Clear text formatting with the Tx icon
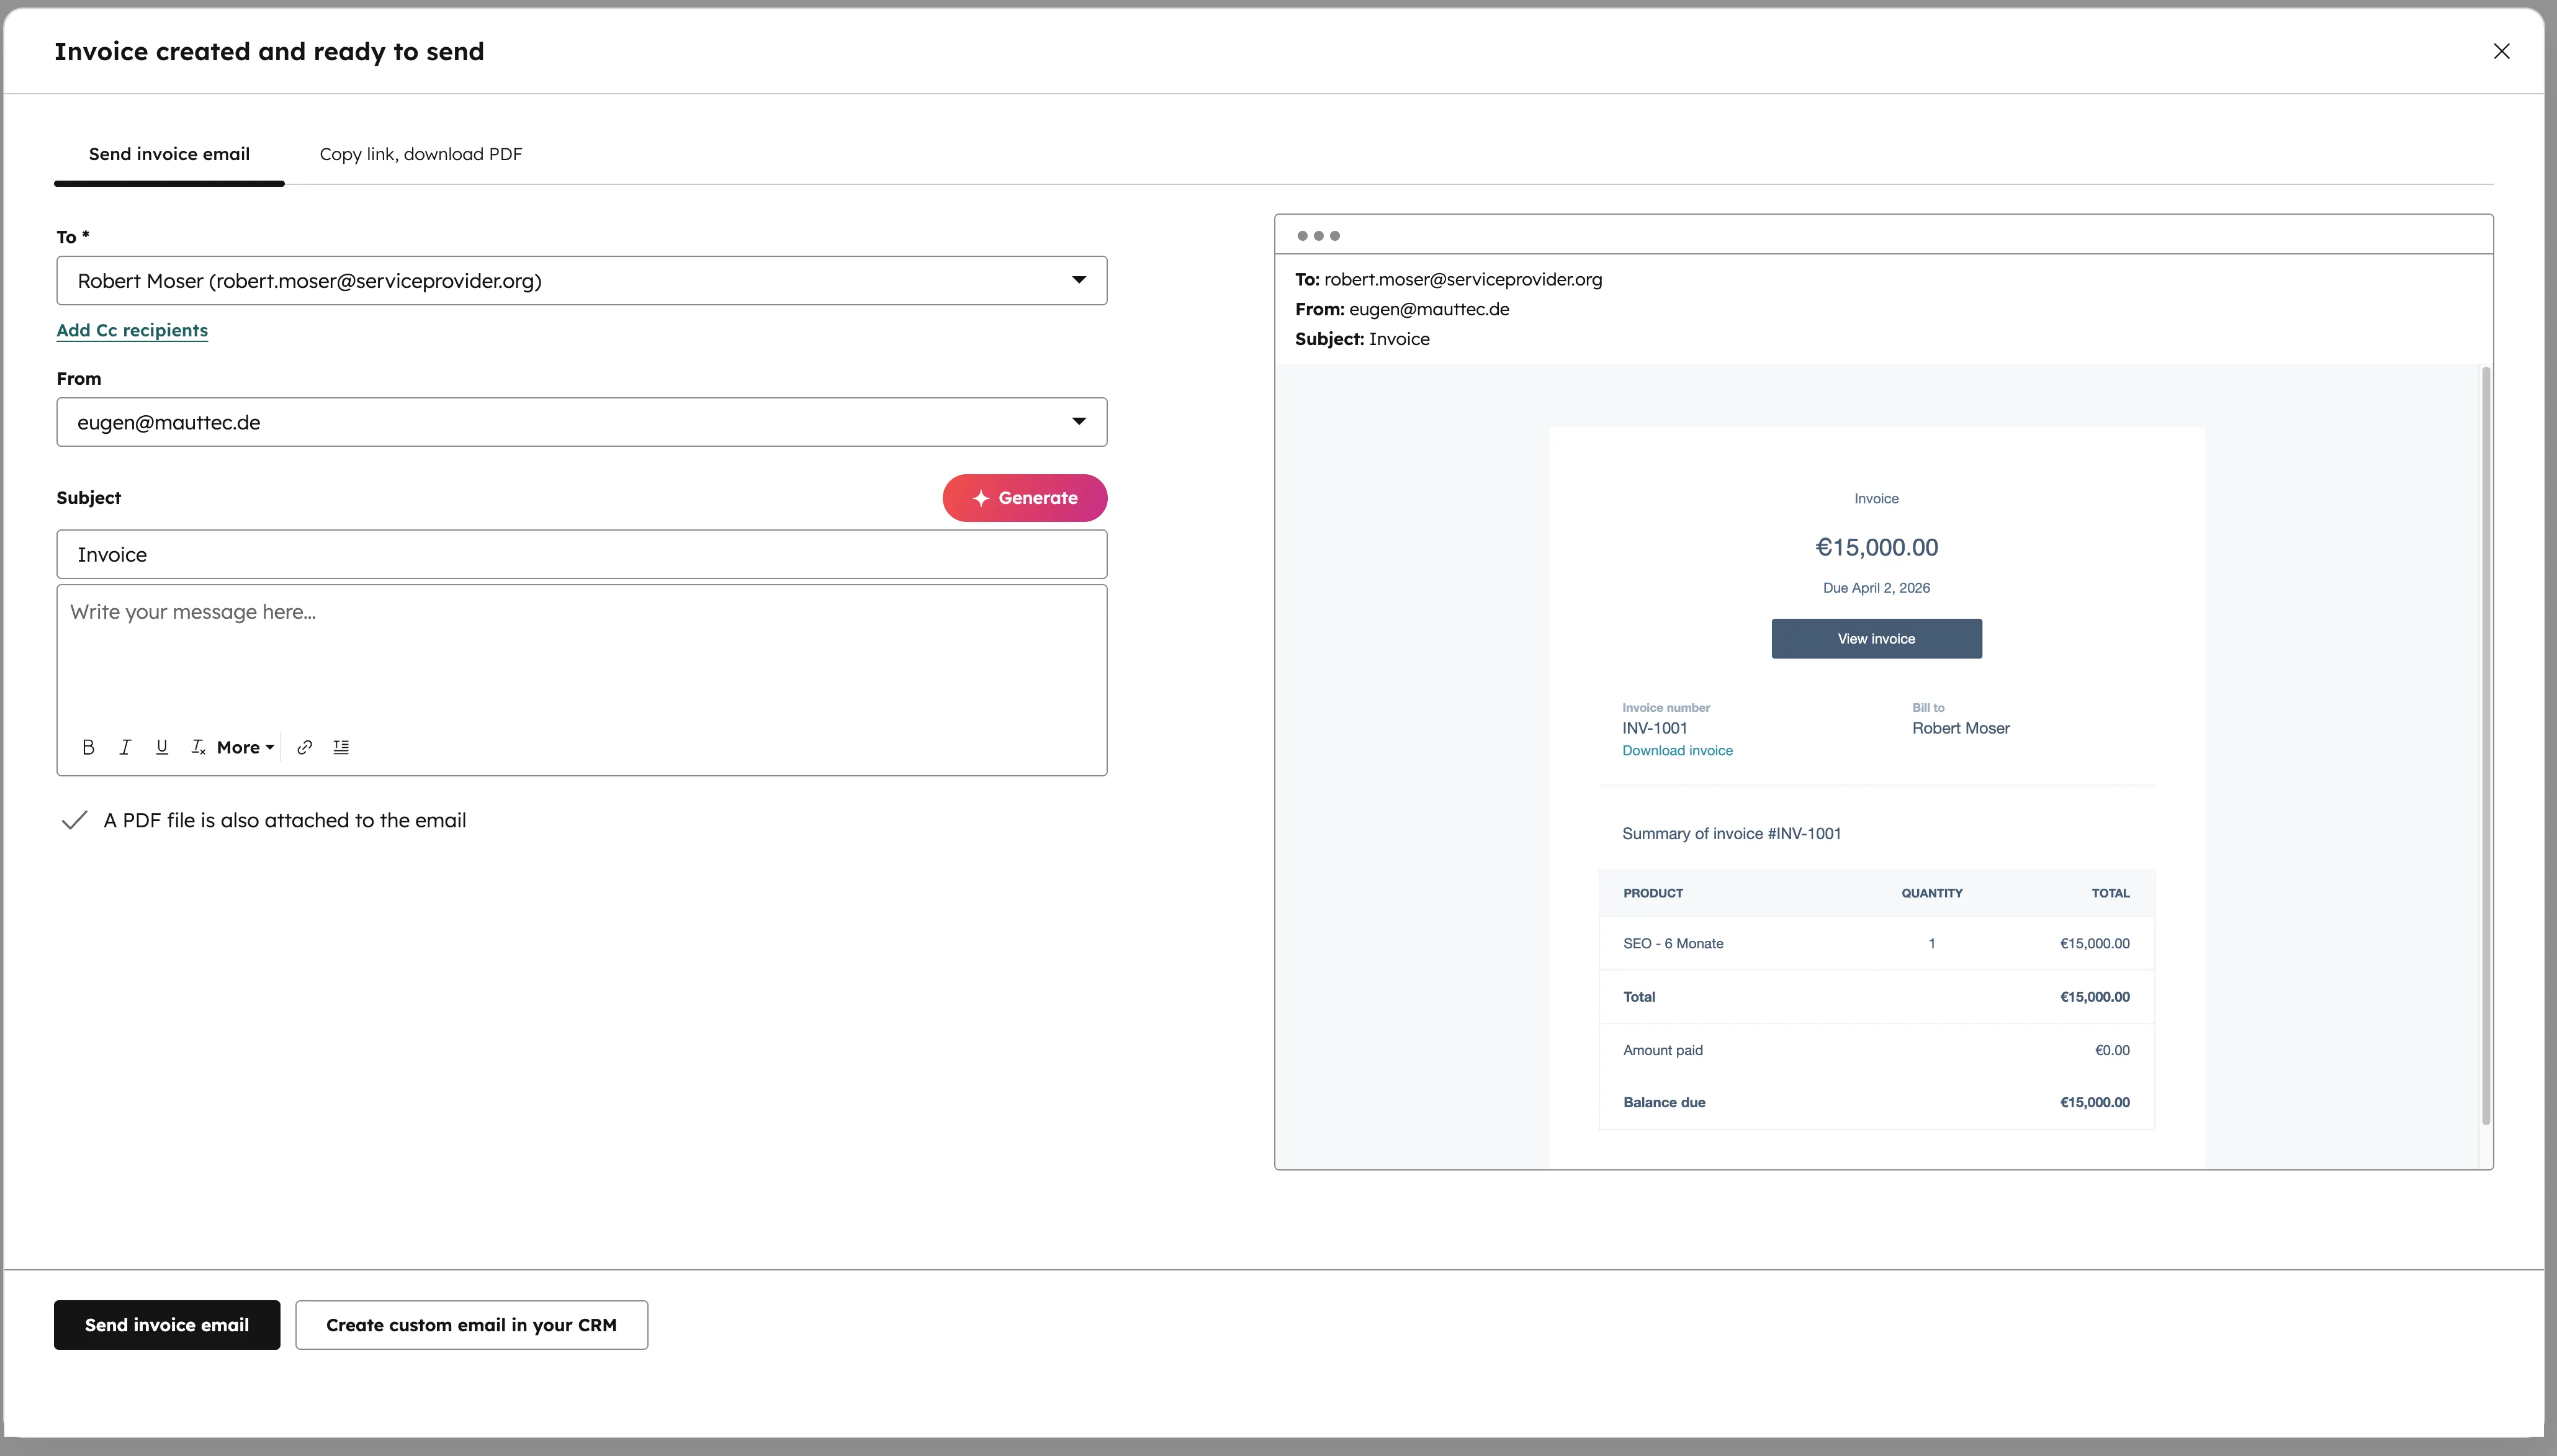Screen dimensions: 2557x1456 pos(197,746)
